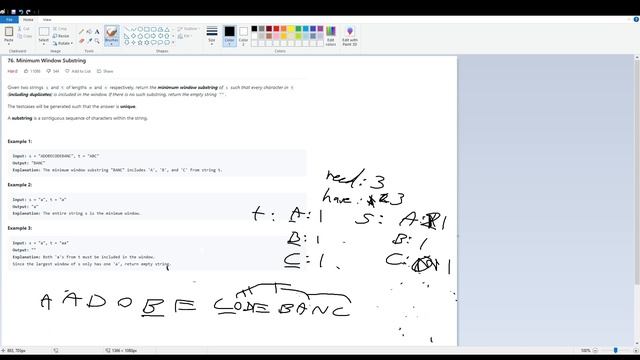Image resolution: width=640 pixels, height=360 pixels.
Task: Choose the Five-point star shape
Action: click(x=140, y=42)
